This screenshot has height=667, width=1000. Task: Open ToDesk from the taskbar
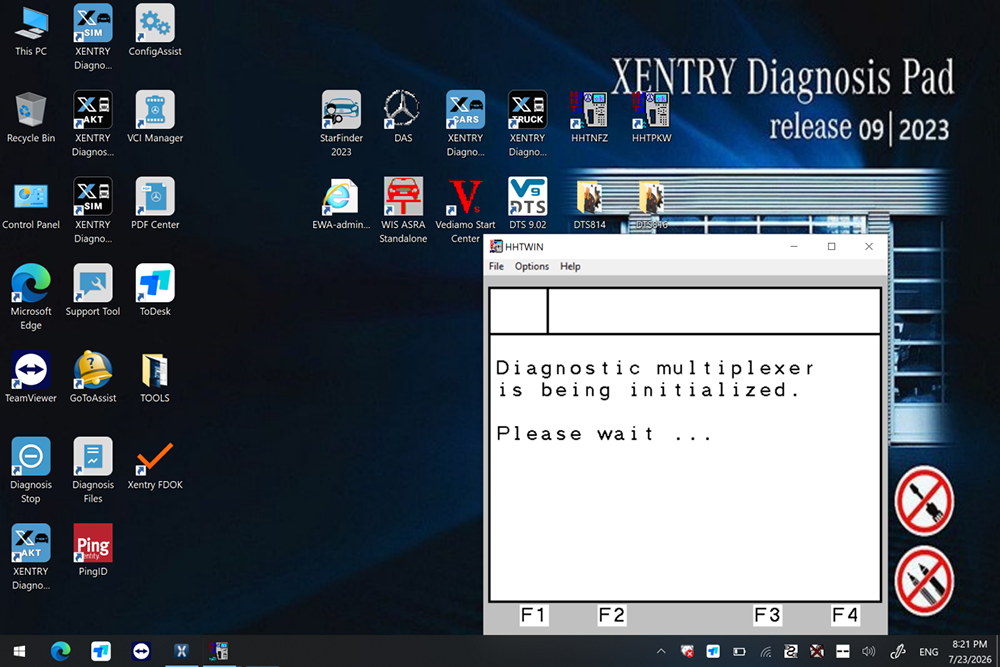click(x=101, y=651)
